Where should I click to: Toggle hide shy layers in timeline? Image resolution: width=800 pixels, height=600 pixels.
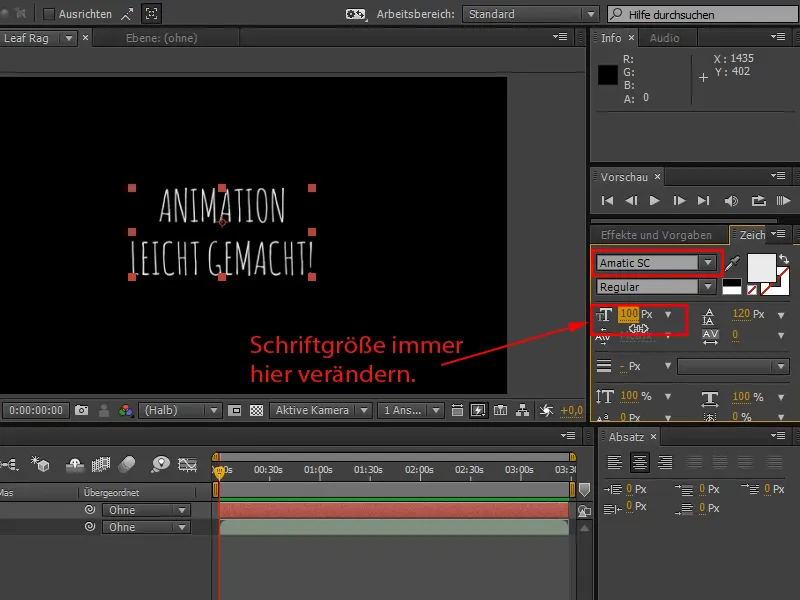tap(75, 464)
